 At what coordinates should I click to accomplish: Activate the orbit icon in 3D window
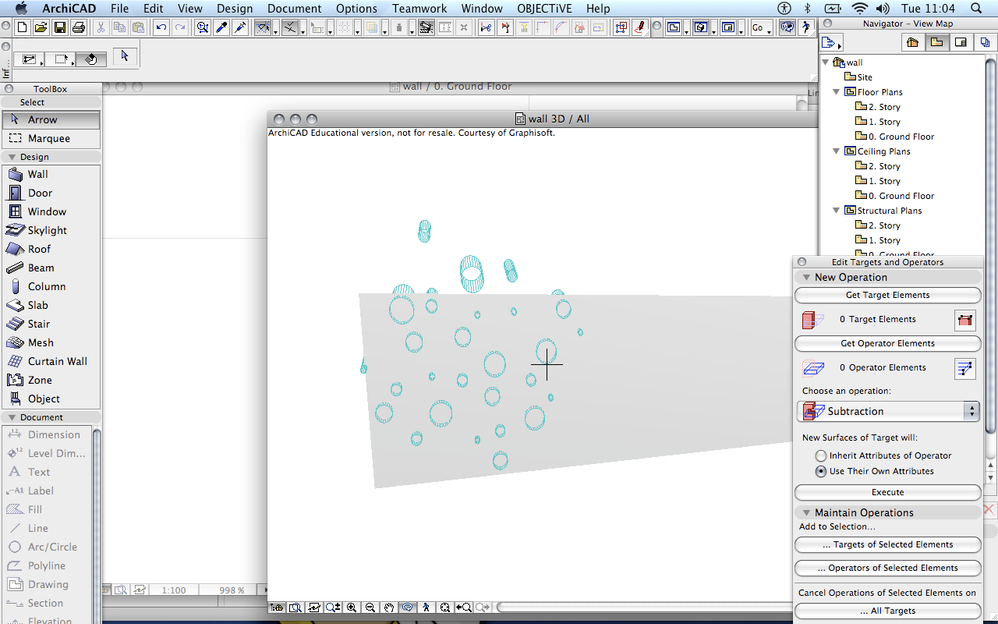click(407, 607)
